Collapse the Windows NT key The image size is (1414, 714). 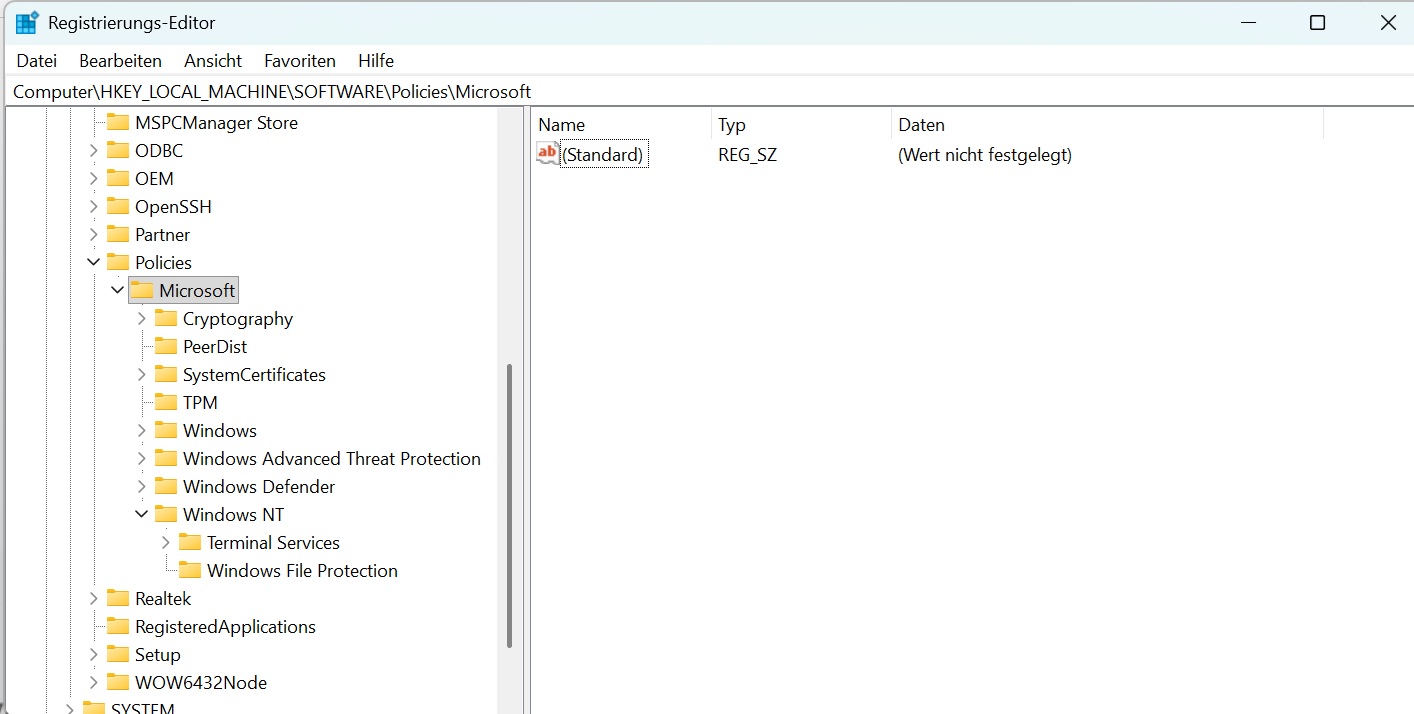tap(142, 515)
